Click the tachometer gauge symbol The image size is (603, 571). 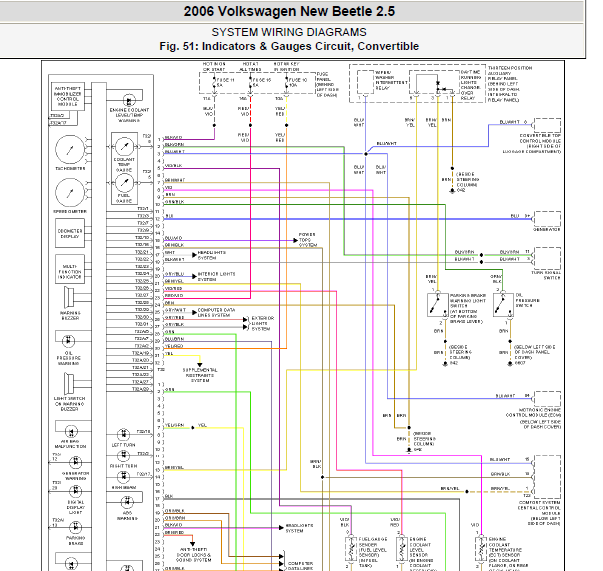point(70,150)
